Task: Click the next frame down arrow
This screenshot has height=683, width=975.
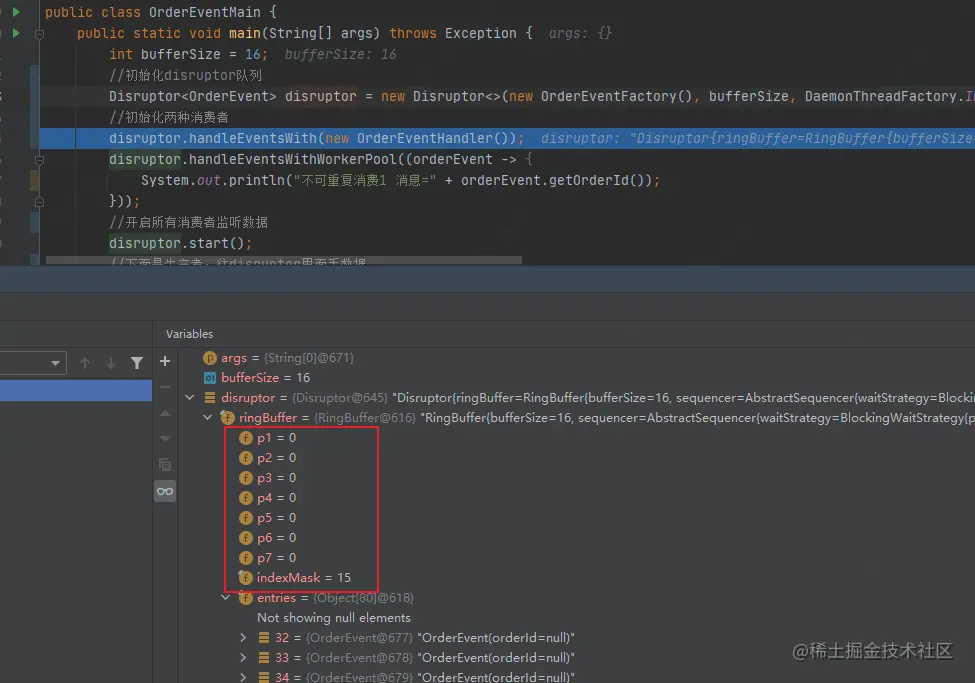Action: [x=111, y=363]
